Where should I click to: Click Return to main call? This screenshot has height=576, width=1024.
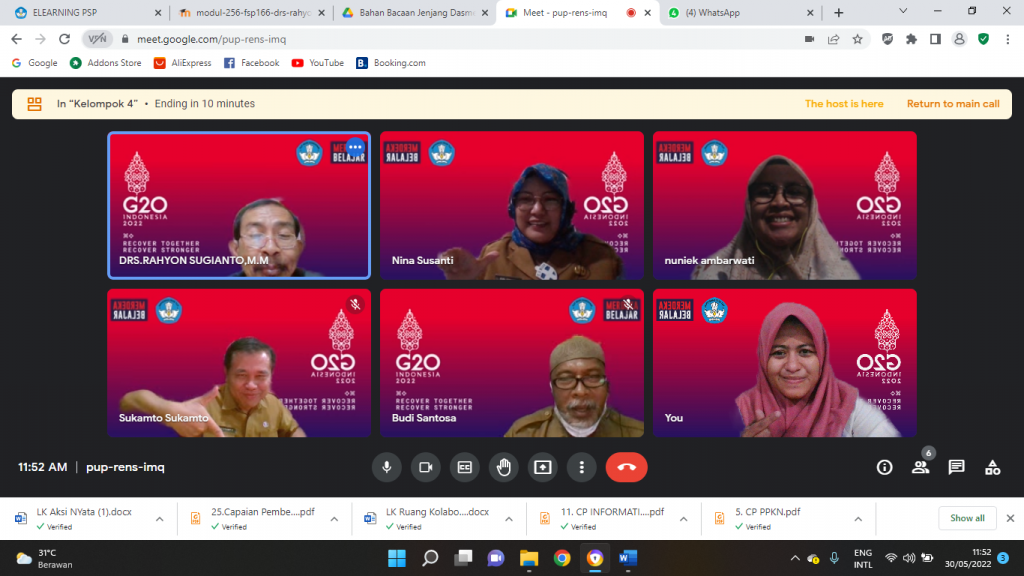pos(952,104)
